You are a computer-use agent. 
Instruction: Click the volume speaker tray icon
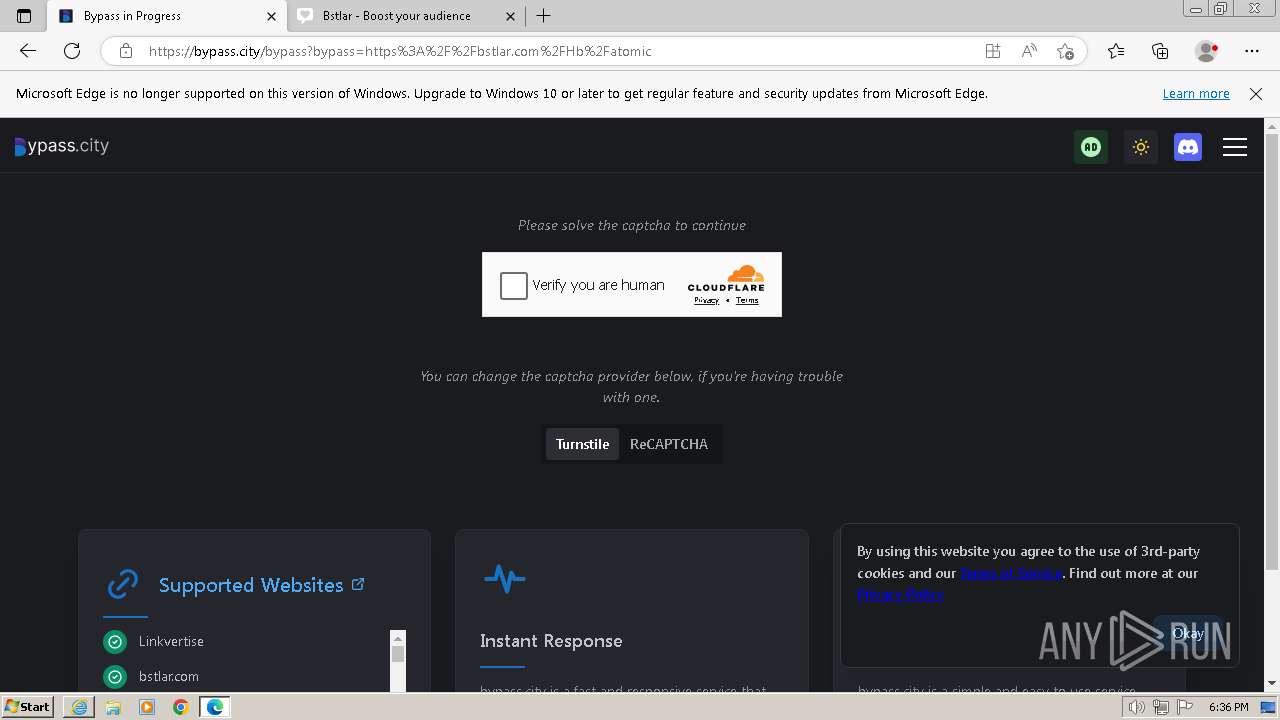tap(1137, 708)
